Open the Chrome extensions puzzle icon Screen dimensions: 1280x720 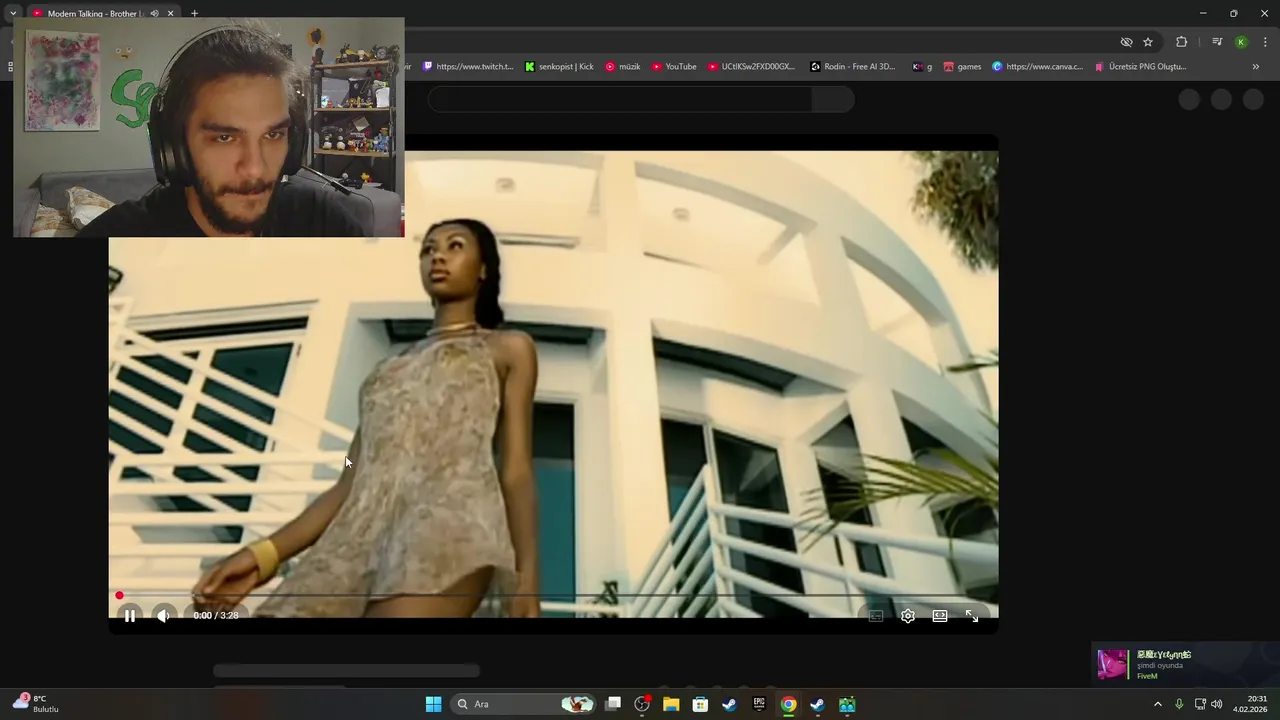(x=1181, y=42)
